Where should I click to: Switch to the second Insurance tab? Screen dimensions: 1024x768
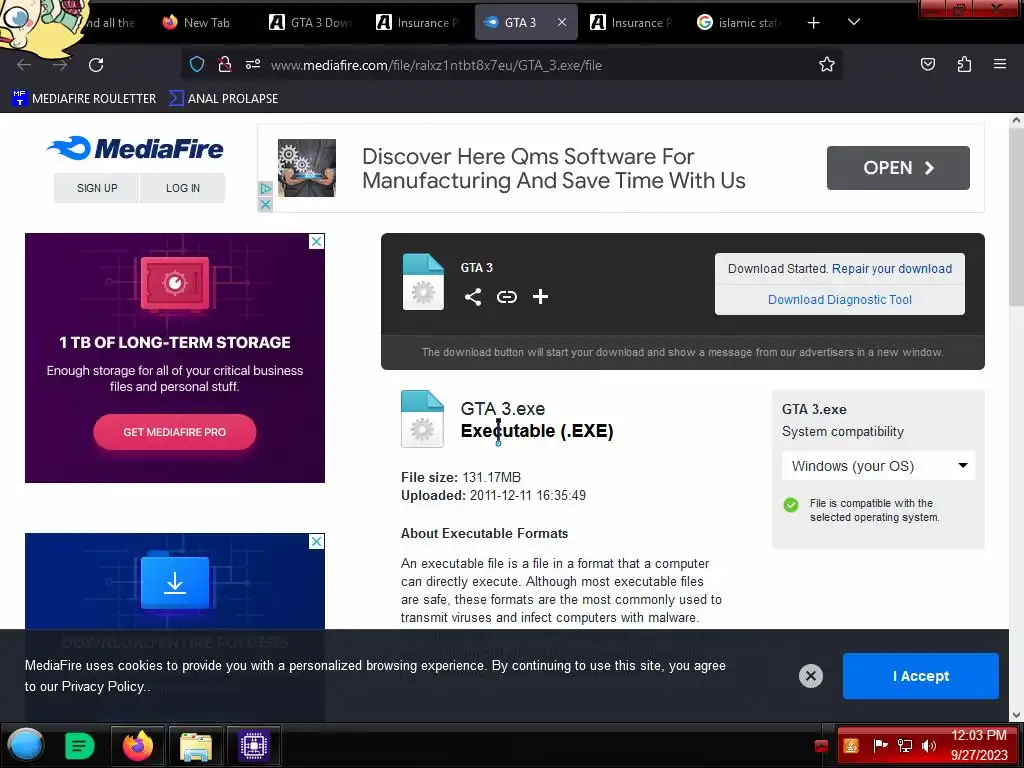coord(632,22)
